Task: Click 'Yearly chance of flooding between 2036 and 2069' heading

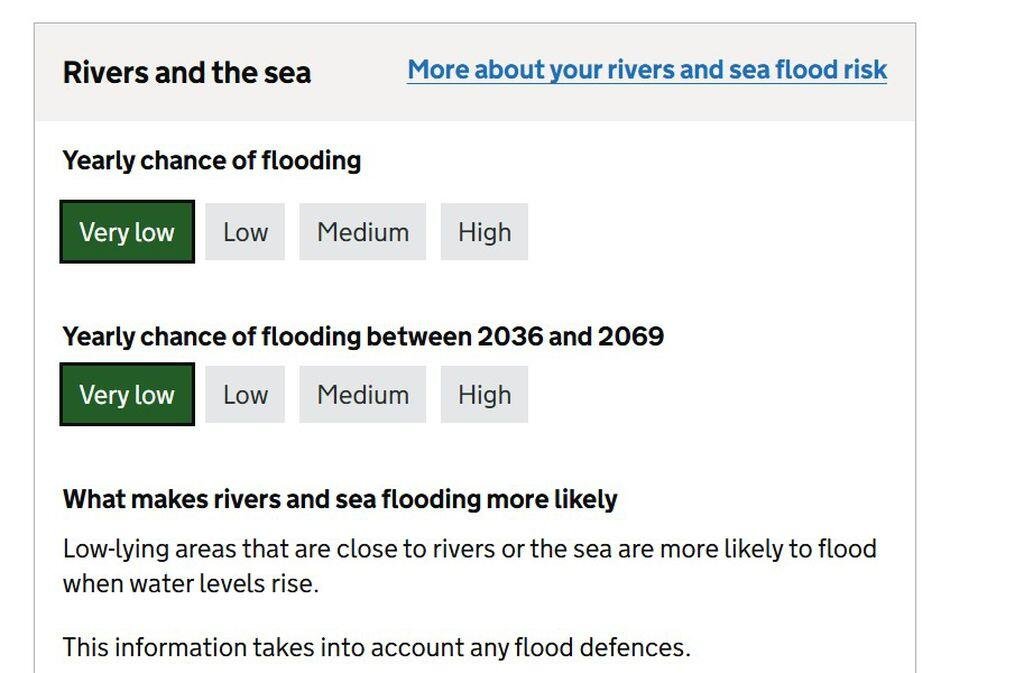Action: (363, 337)
